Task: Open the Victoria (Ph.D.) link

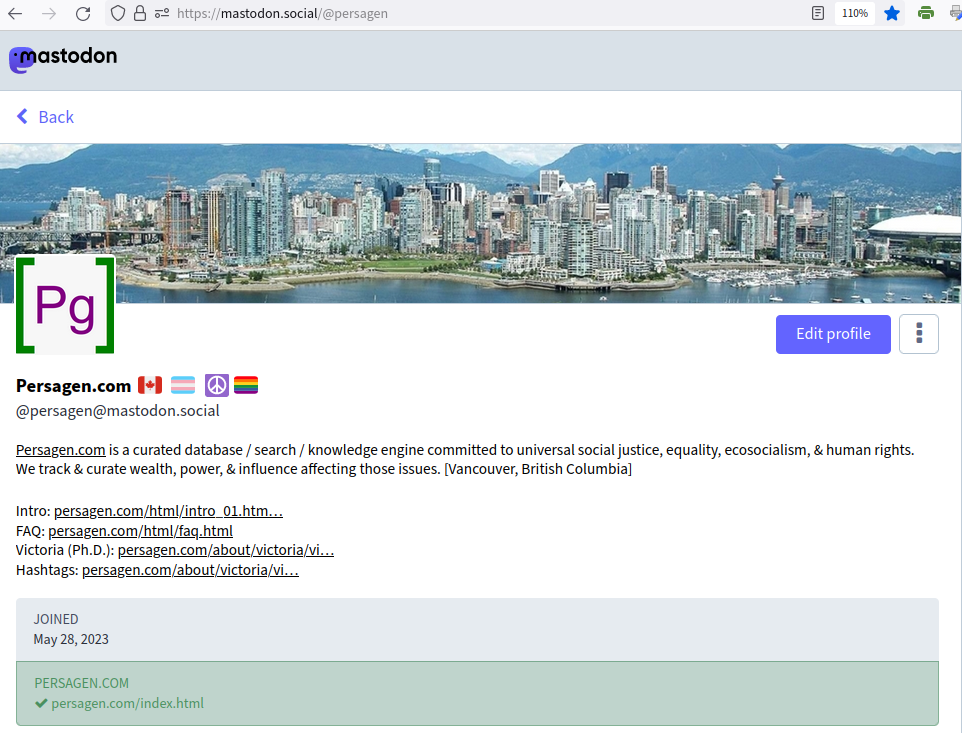Action: pos(226,550)
